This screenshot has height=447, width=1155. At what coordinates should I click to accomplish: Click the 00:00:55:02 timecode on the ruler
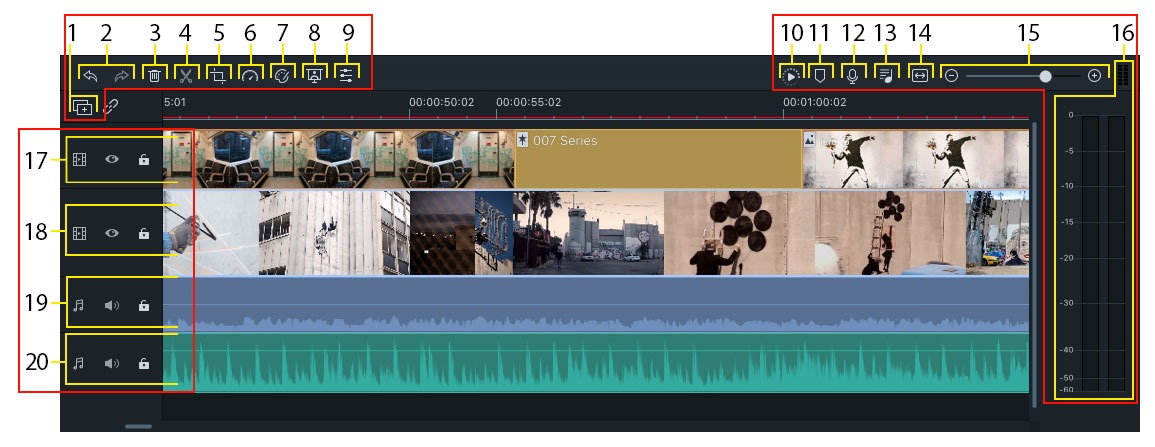pyautogui.click(x=529, y=102)
